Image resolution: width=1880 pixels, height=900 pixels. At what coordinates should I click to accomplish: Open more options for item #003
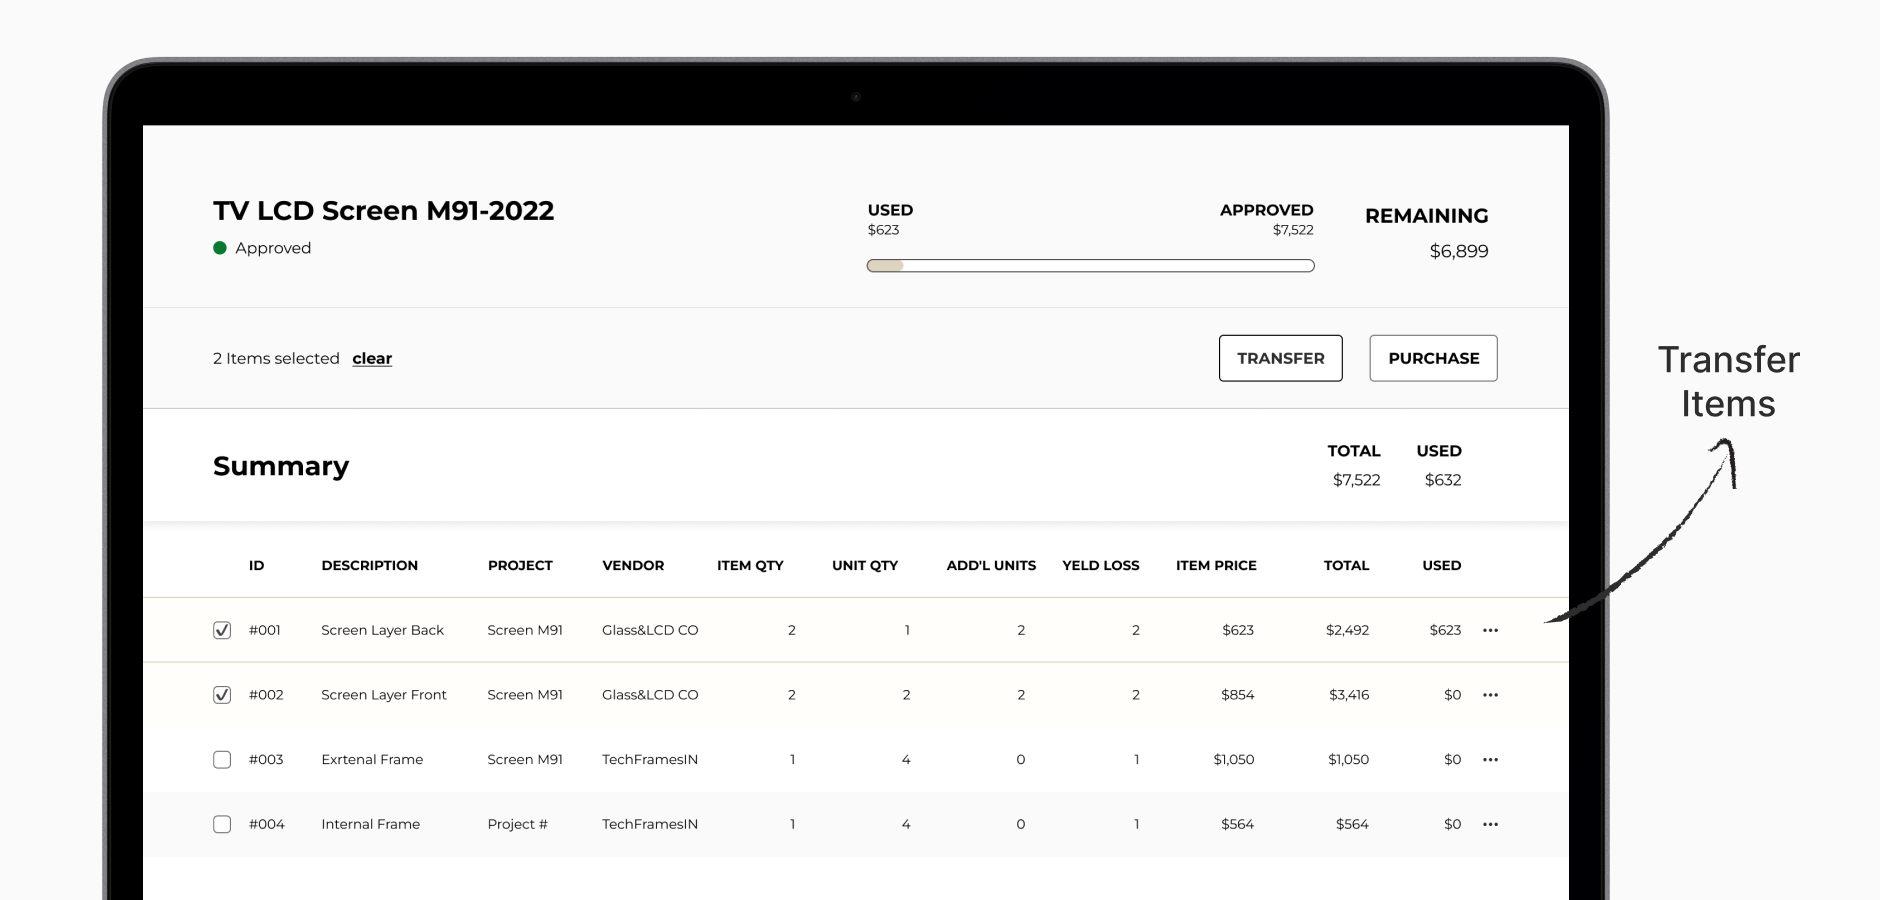pyautogui.click(x=1490, y=760)
